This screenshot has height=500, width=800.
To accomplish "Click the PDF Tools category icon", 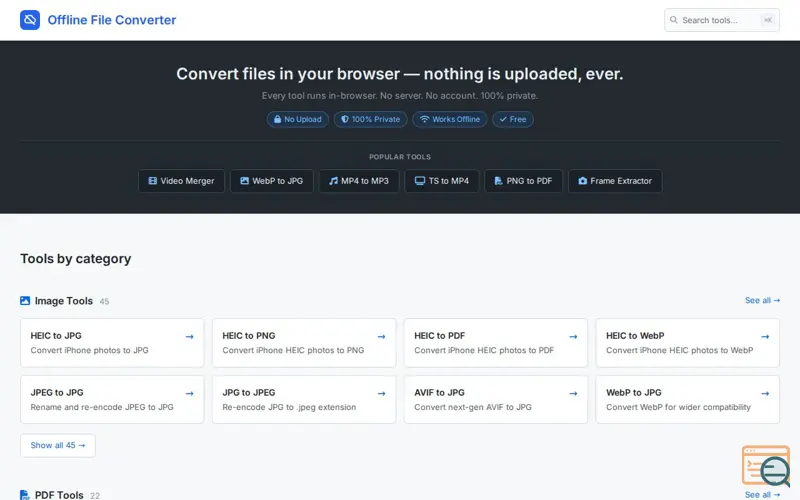I will click(24, 495).
